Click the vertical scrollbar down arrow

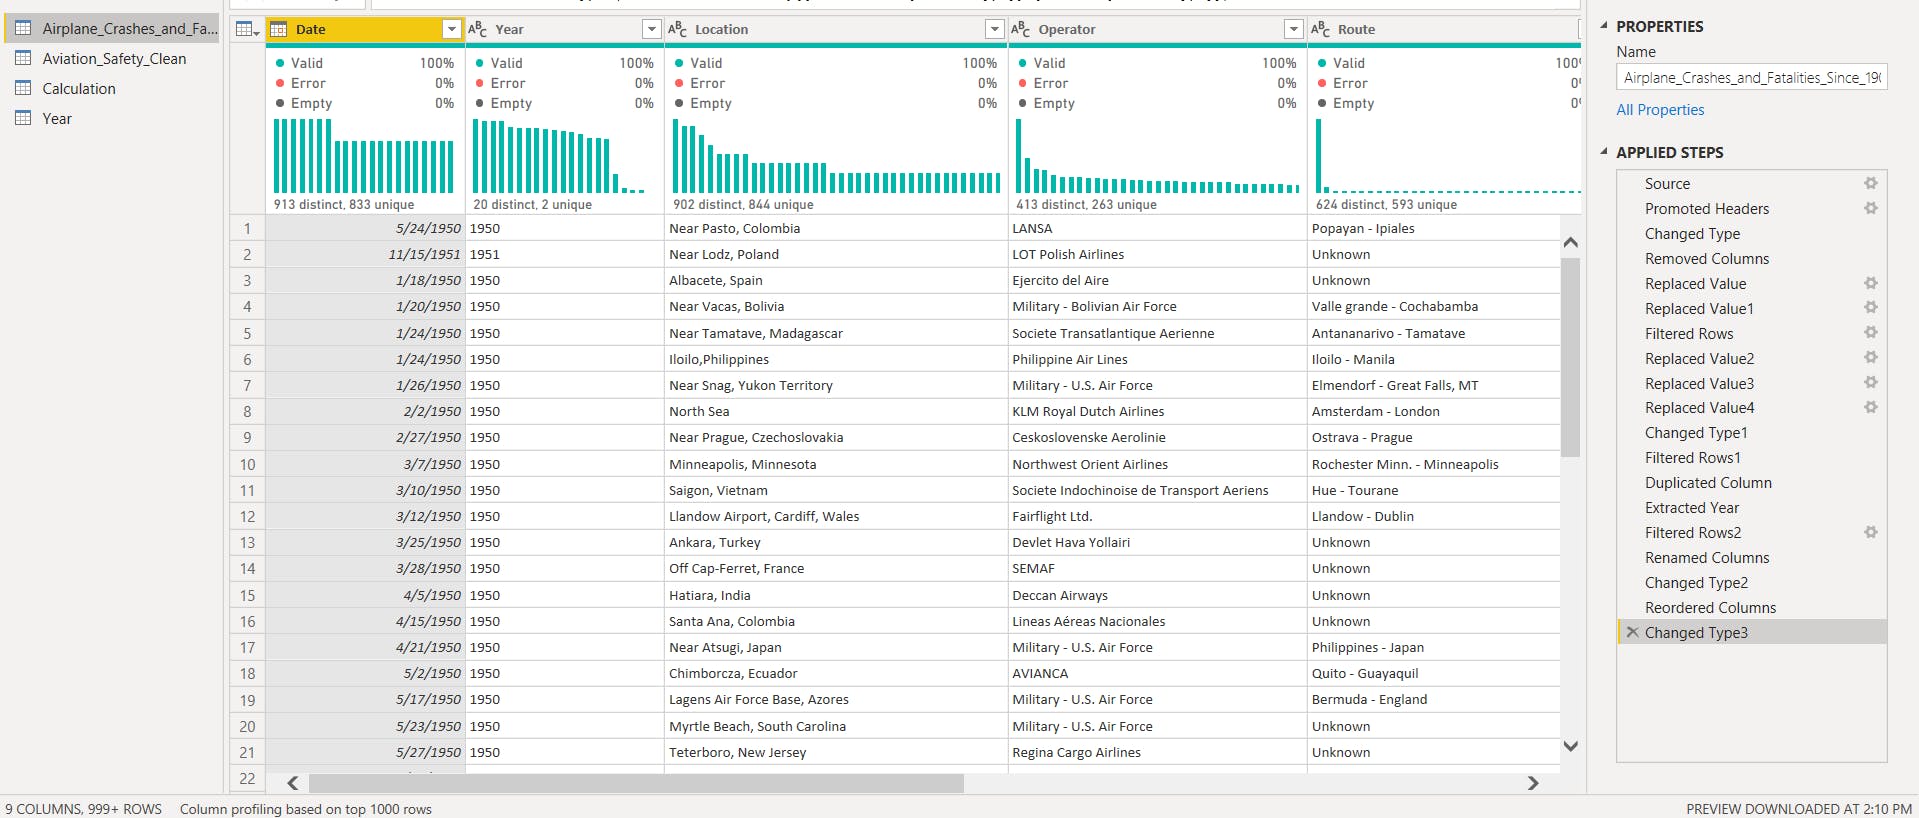coord(1570,746)
